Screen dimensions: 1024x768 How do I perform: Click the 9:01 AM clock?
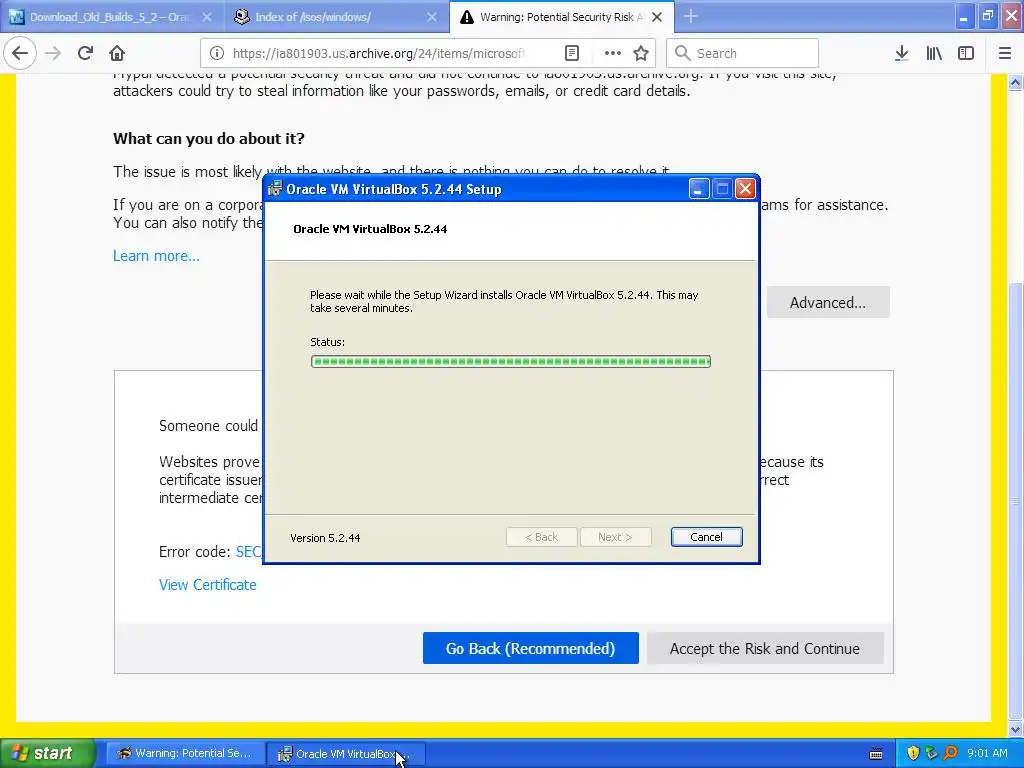(x=987, y=754)
